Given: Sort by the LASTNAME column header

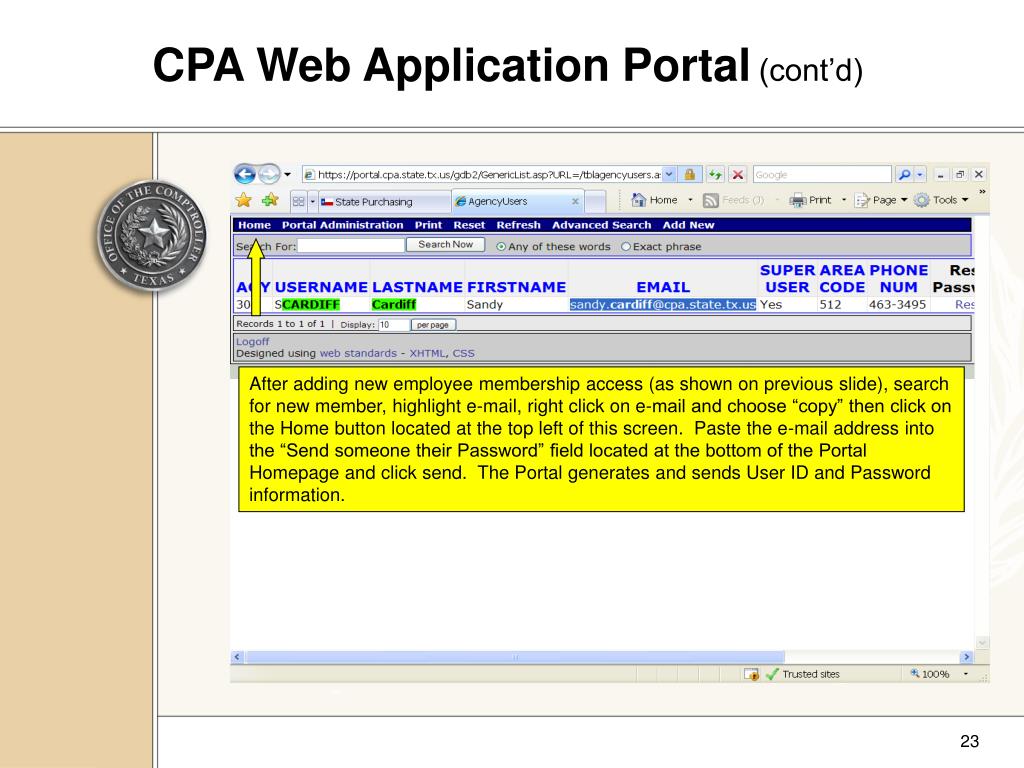Looking at the screenshot, I should pyautogui.click(x=417, y=287).
